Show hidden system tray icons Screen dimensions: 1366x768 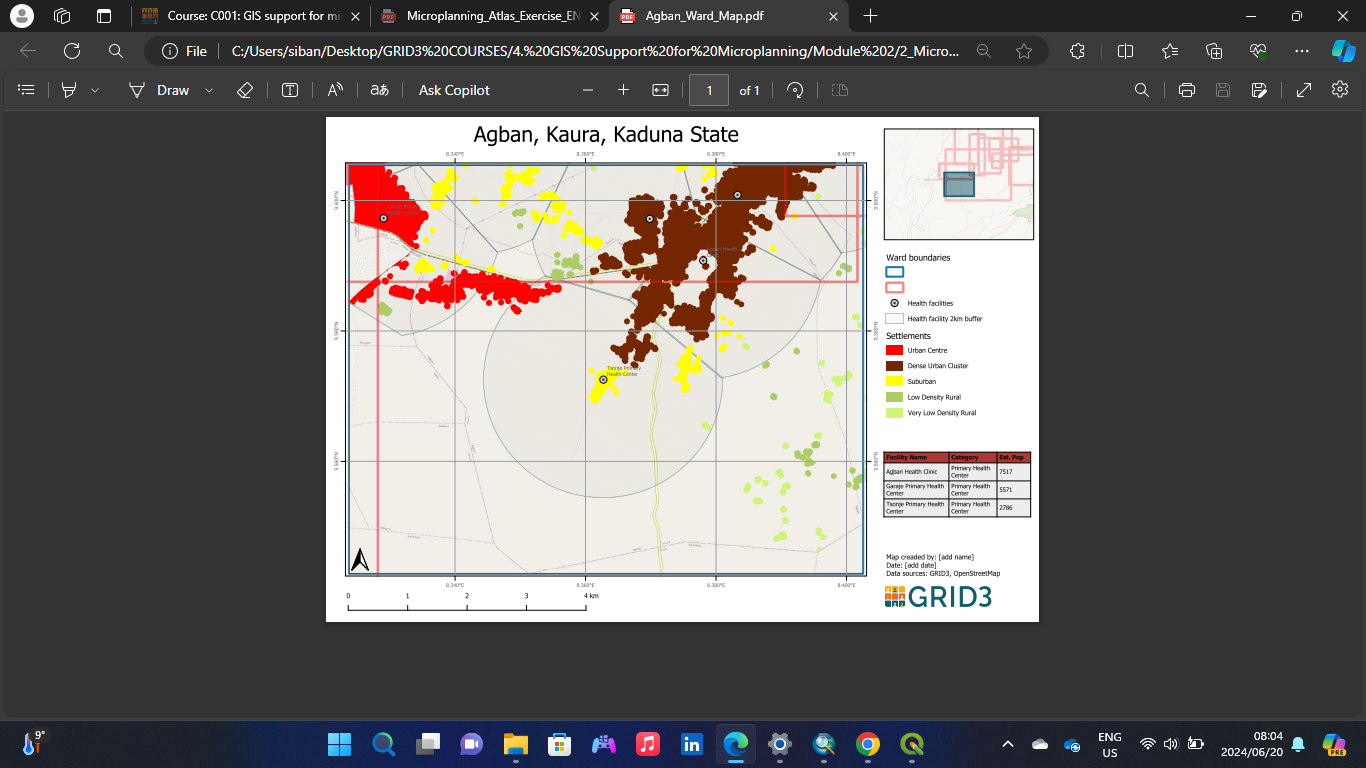(1007, 744)
